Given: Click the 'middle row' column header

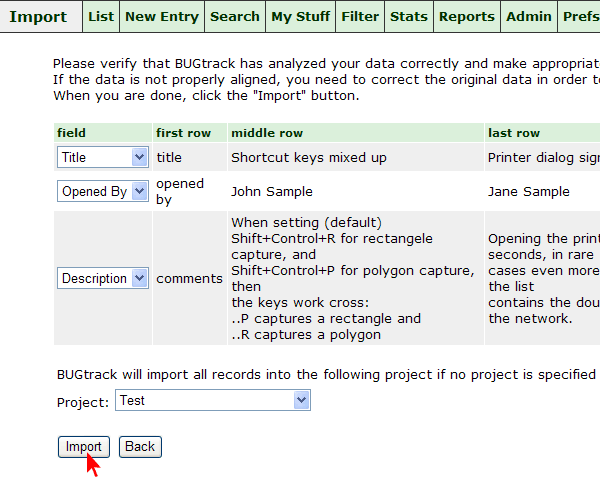Looking at the screenshot, I should pyautogui.click(x=267, y=133).
